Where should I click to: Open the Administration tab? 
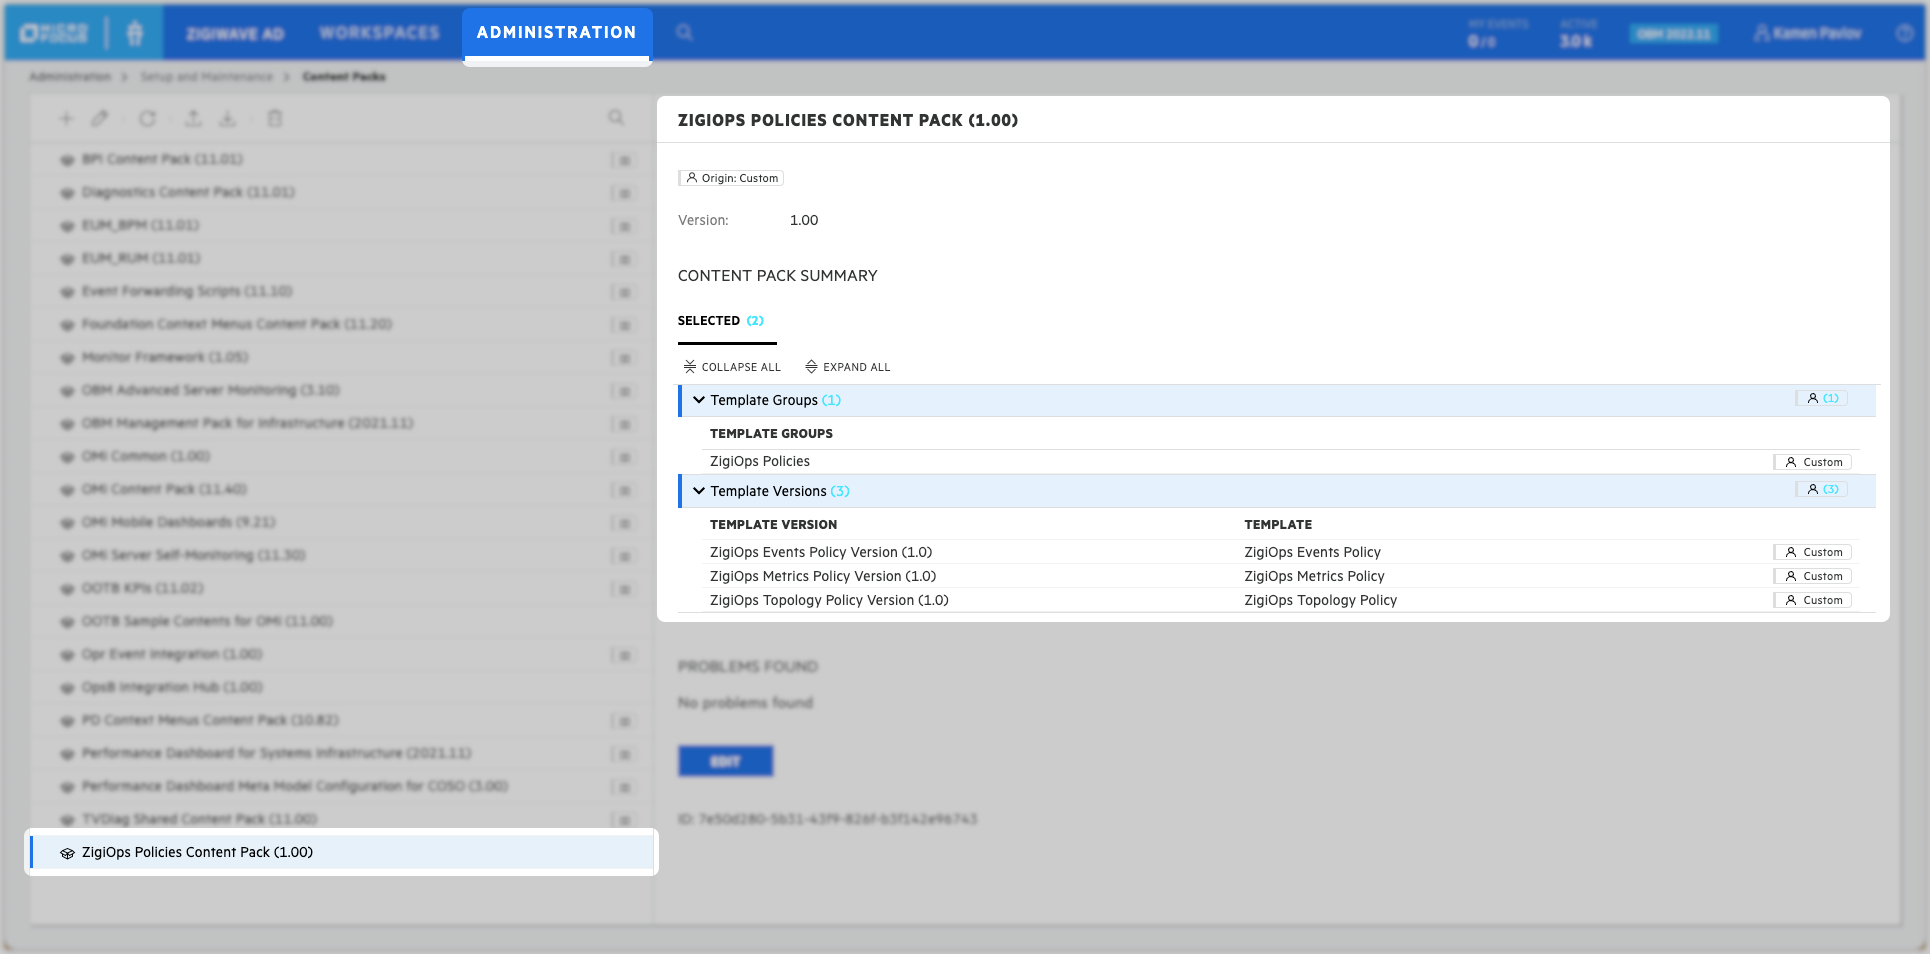point(556,33)
